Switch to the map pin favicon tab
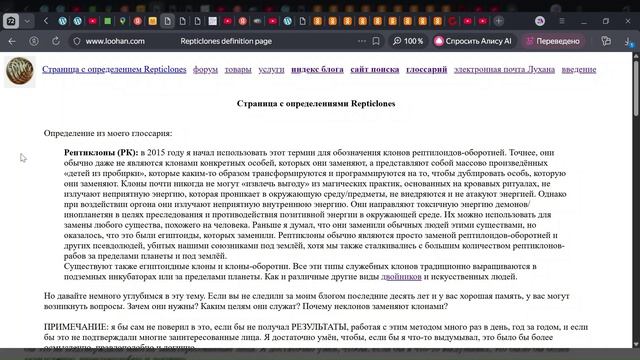This screenshot has height=360, width=640. pyautogui.click(x=122, y=21)
